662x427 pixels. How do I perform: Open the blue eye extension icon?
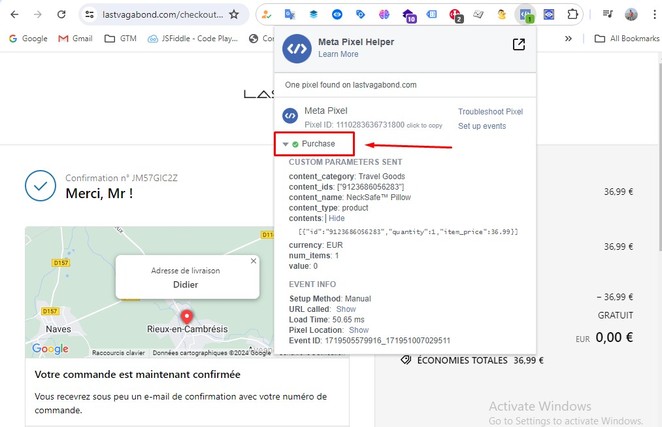point(337,14)
